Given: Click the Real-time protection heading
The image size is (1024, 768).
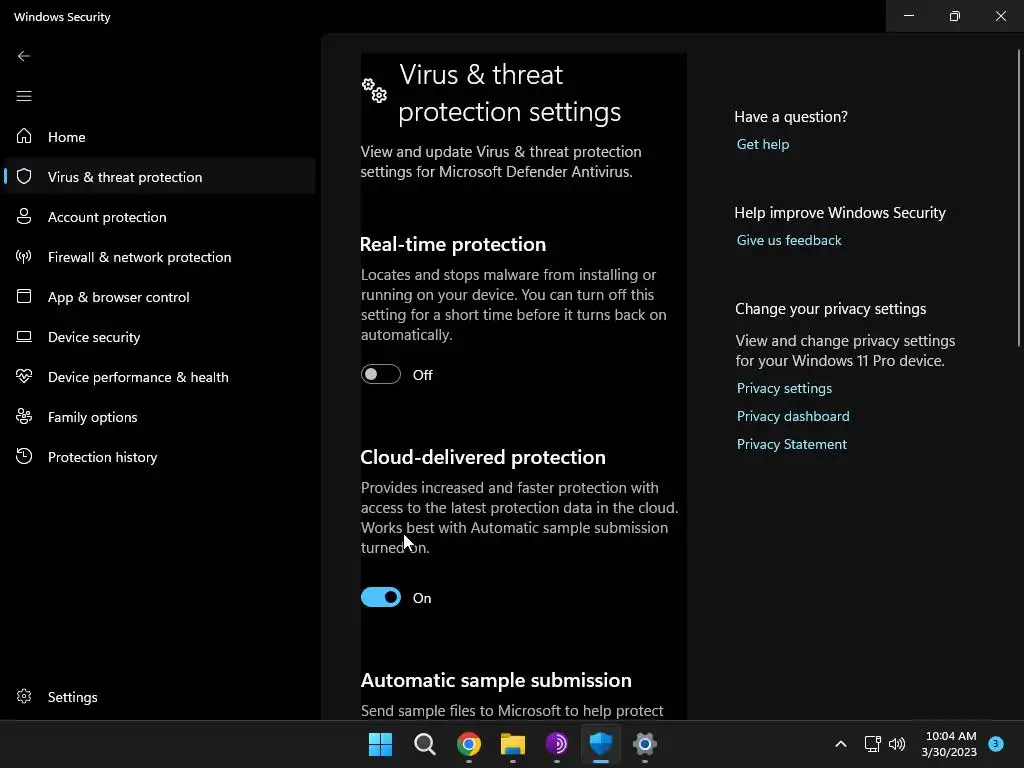Looking at the screenshot, I should (453, 244).
